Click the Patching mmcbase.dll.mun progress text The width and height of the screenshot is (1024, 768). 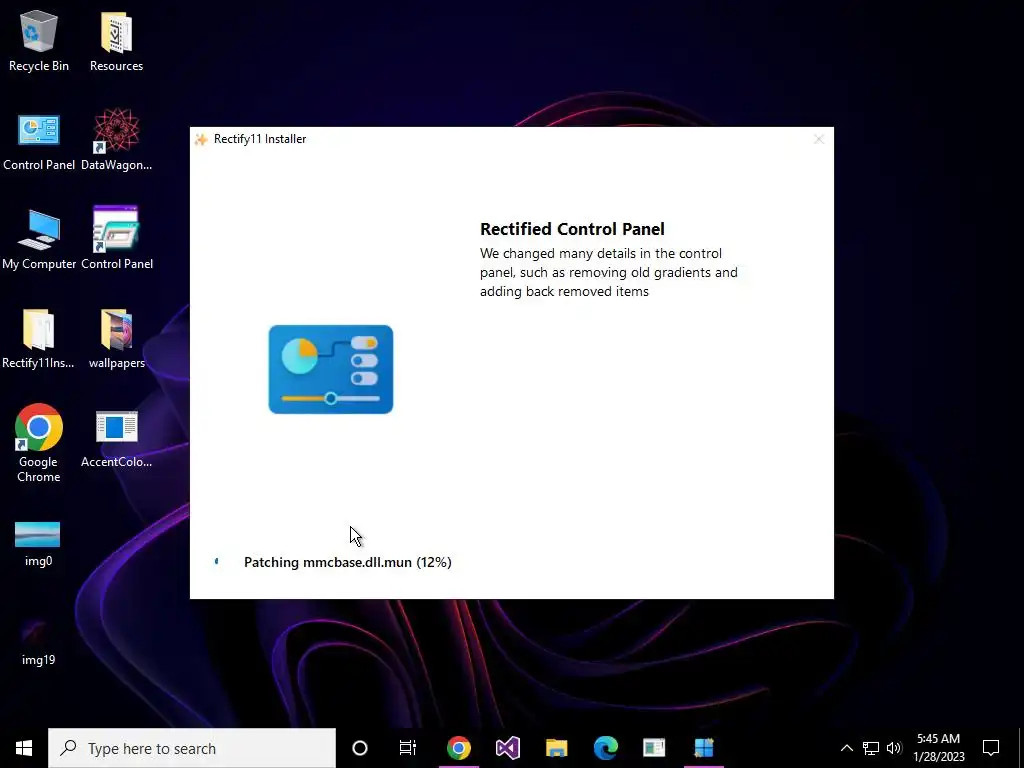click(x=347, y=562)
